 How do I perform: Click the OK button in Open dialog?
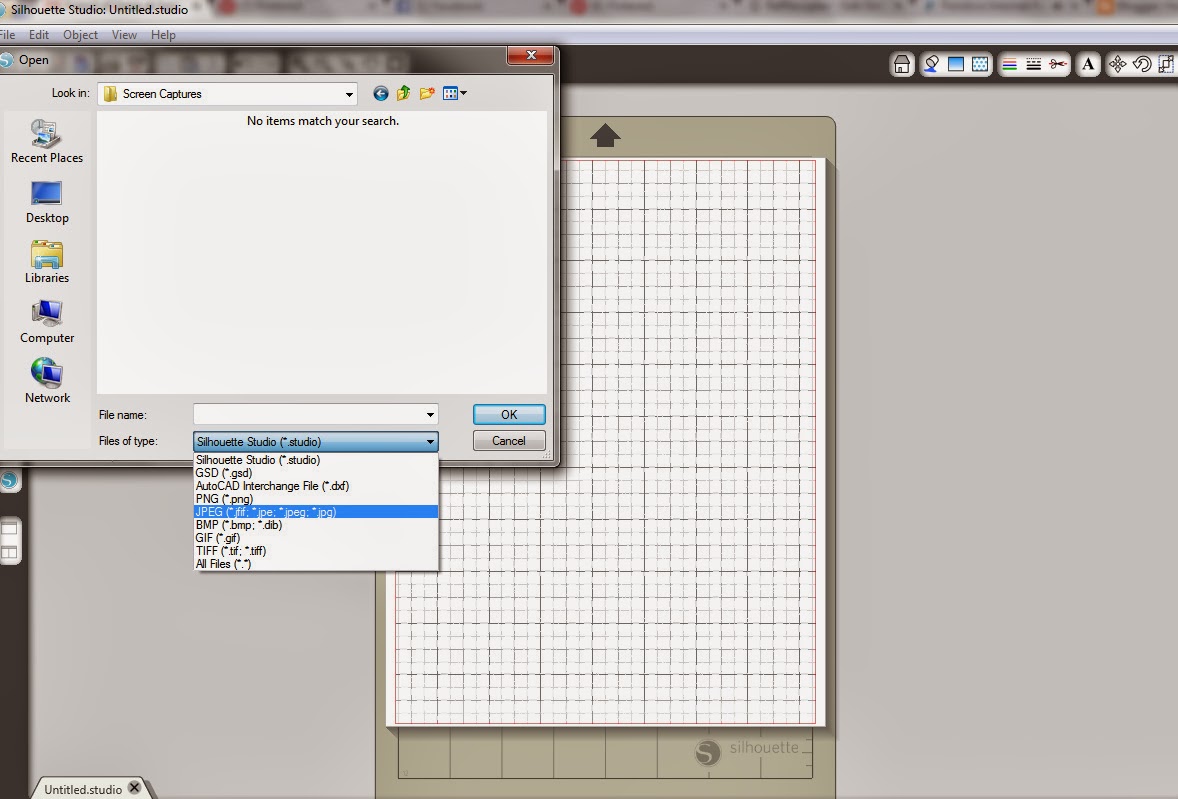(x=509, y=415)
